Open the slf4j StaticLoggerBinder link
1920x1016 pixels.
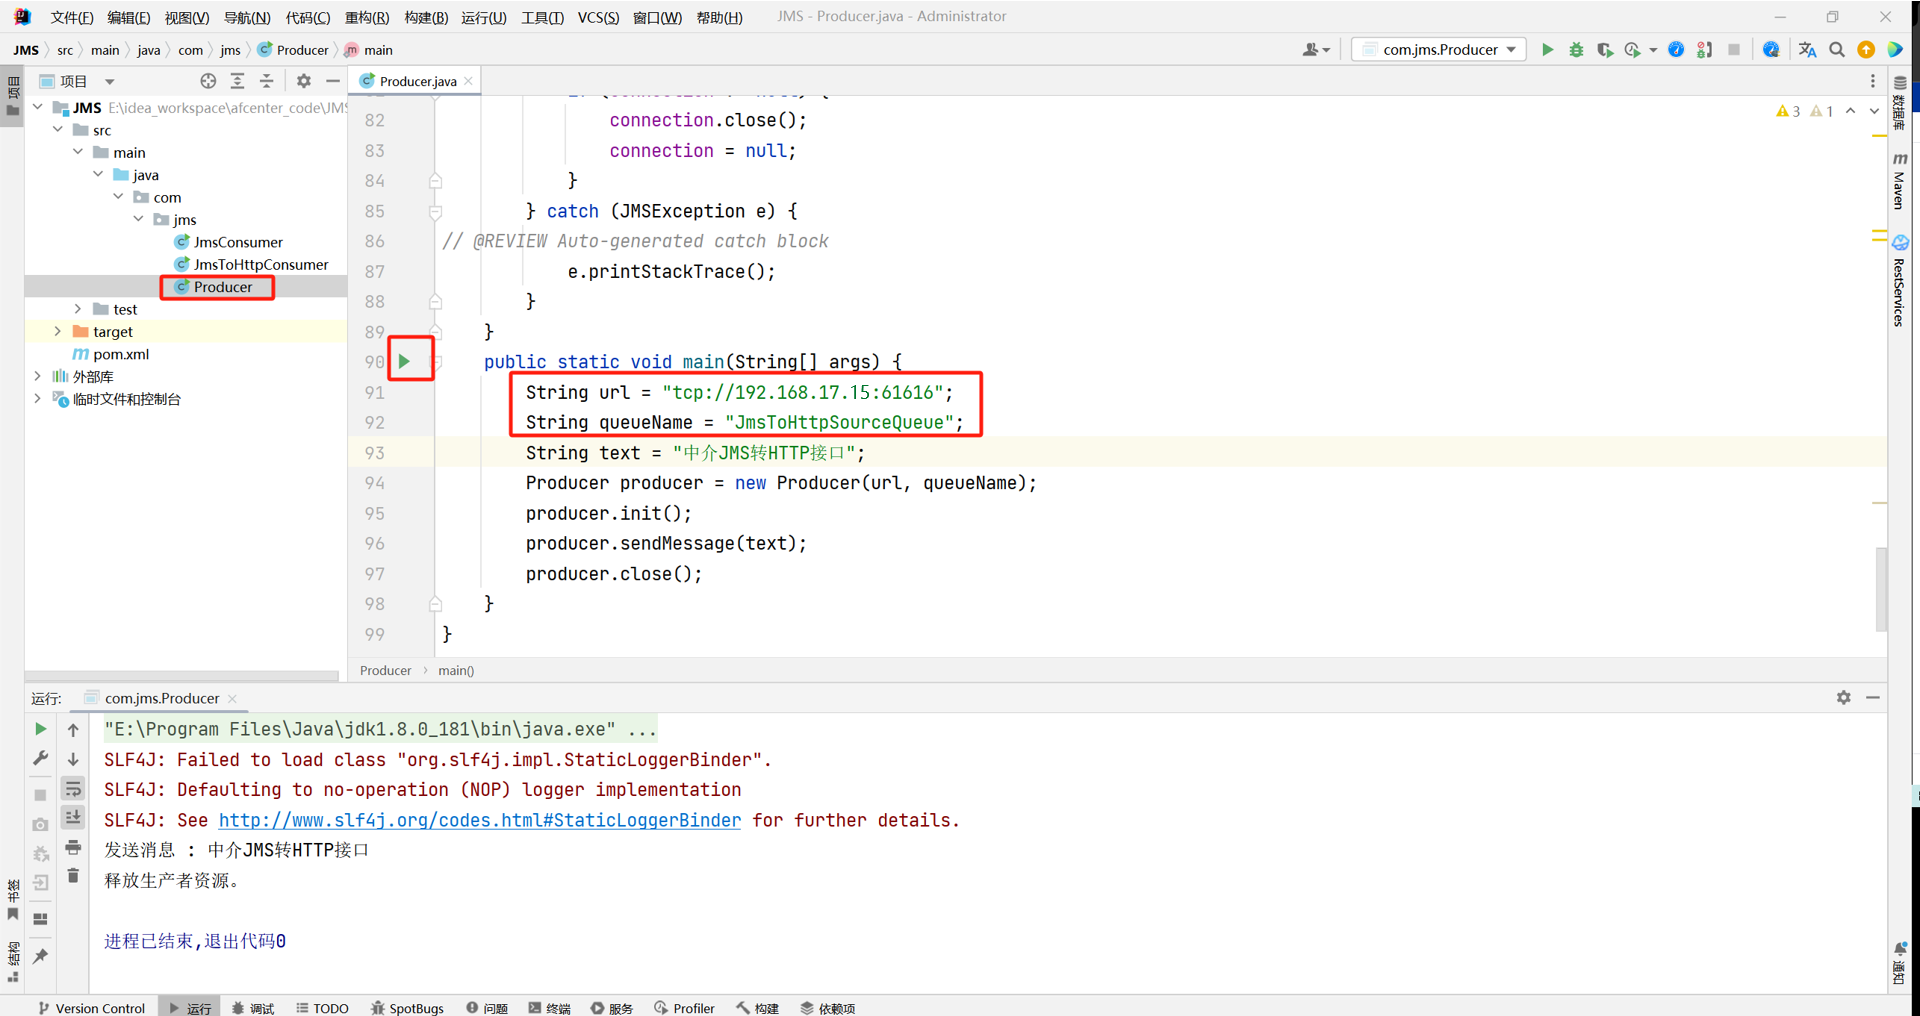[479, 820]
